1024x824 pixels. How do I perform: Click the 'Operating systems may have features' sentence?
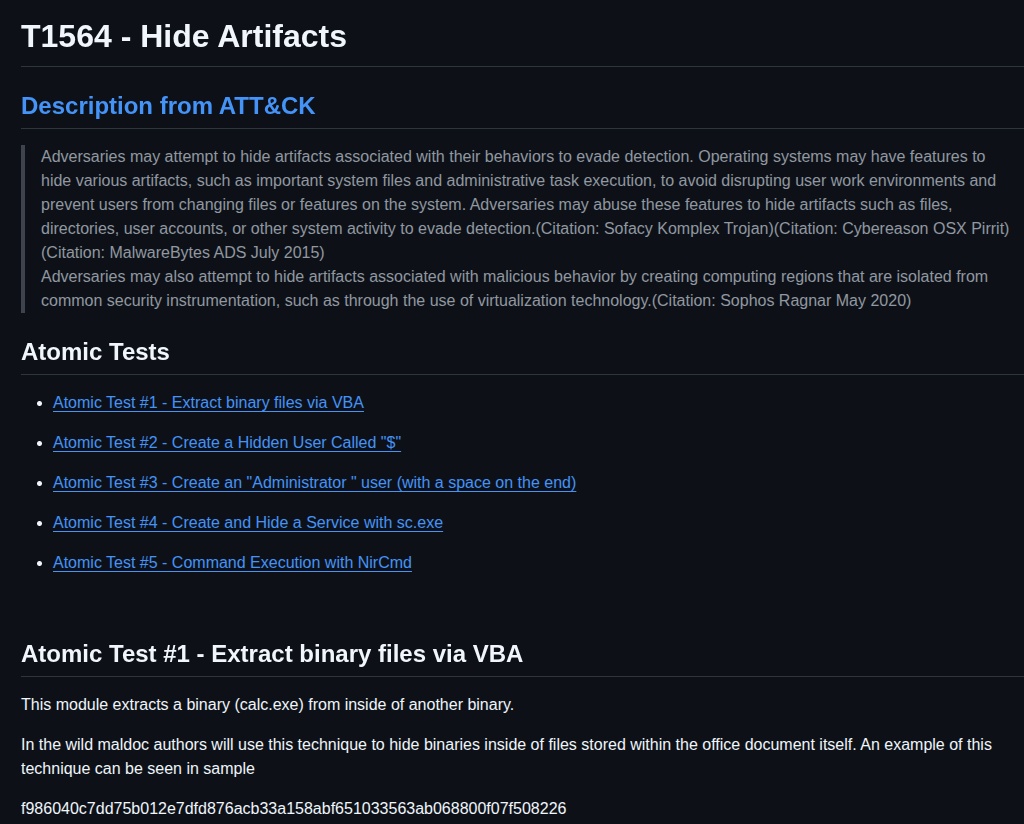click(x=842, y=156)
